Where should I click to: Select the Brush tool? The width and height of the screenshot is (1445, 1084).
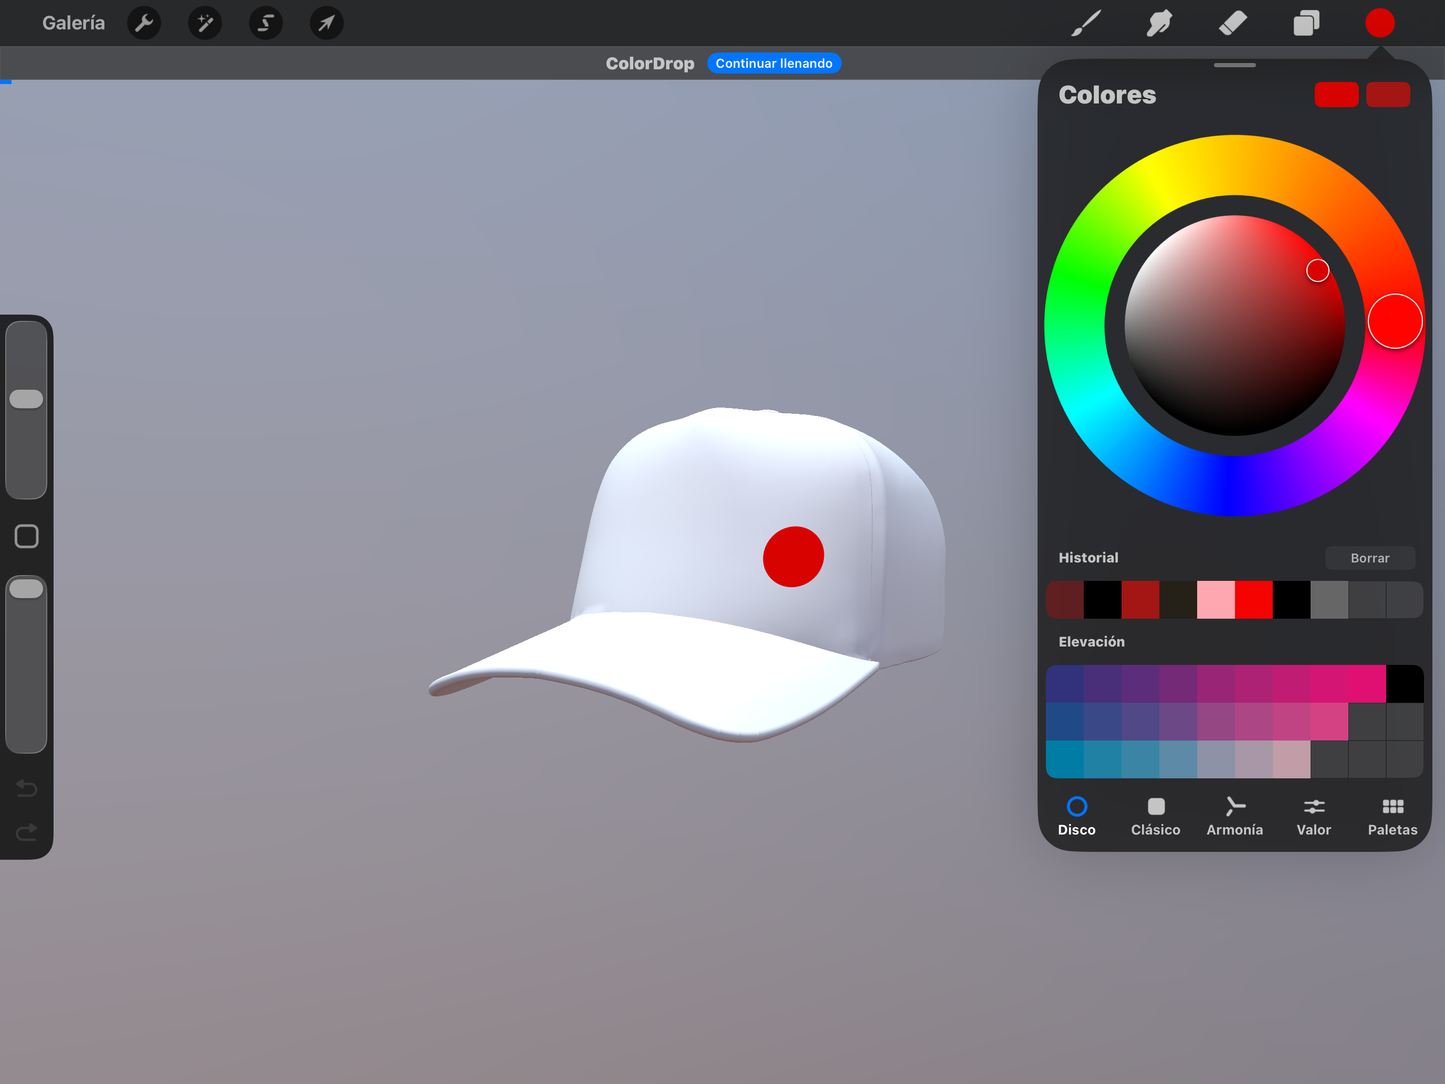point(1086,23)
